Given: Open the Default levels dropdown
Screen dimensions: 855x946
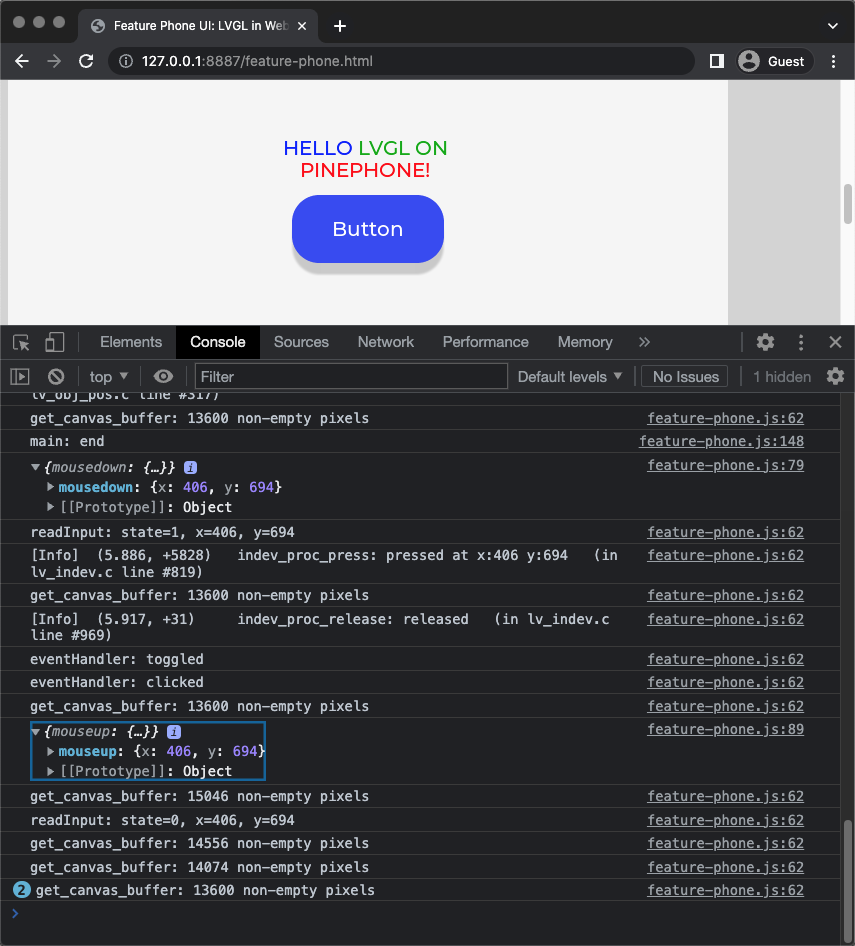Looking at the screenshot, I should point(570,377).
